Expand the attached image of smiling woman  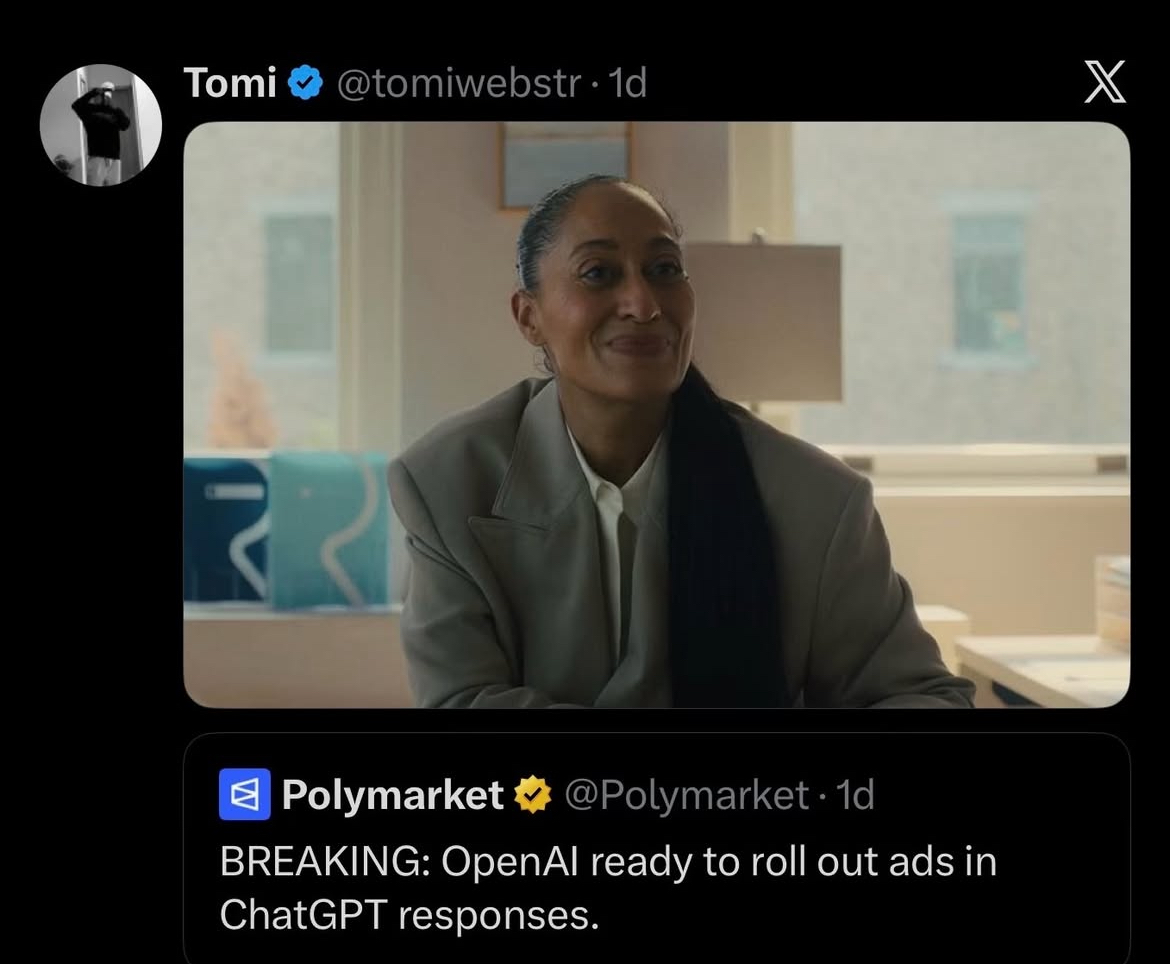coord(657,415)
